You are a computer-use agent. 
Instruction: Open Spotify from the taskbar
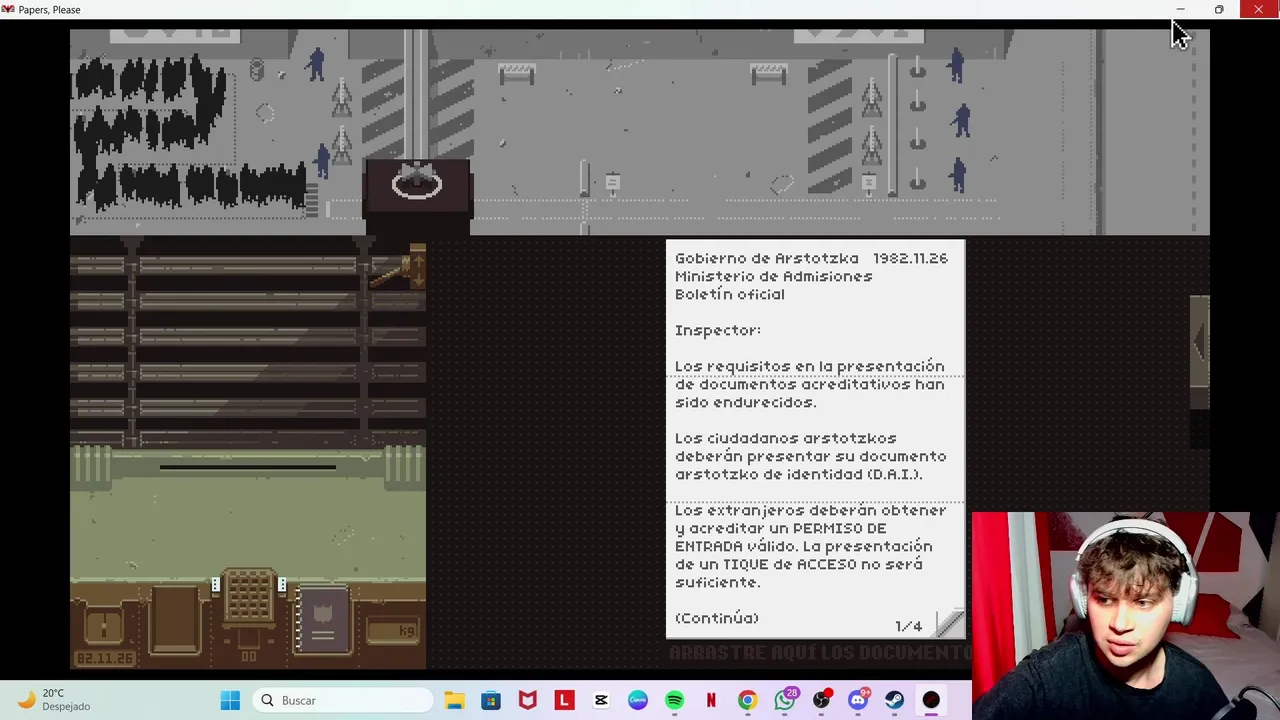click(x=674, y=701)
